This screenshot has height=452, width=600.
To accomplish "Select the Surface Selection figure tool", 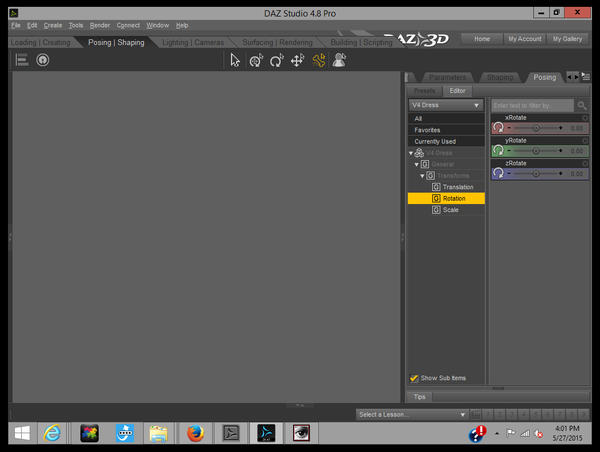I will pyautogui.click(x=339, y=60).
